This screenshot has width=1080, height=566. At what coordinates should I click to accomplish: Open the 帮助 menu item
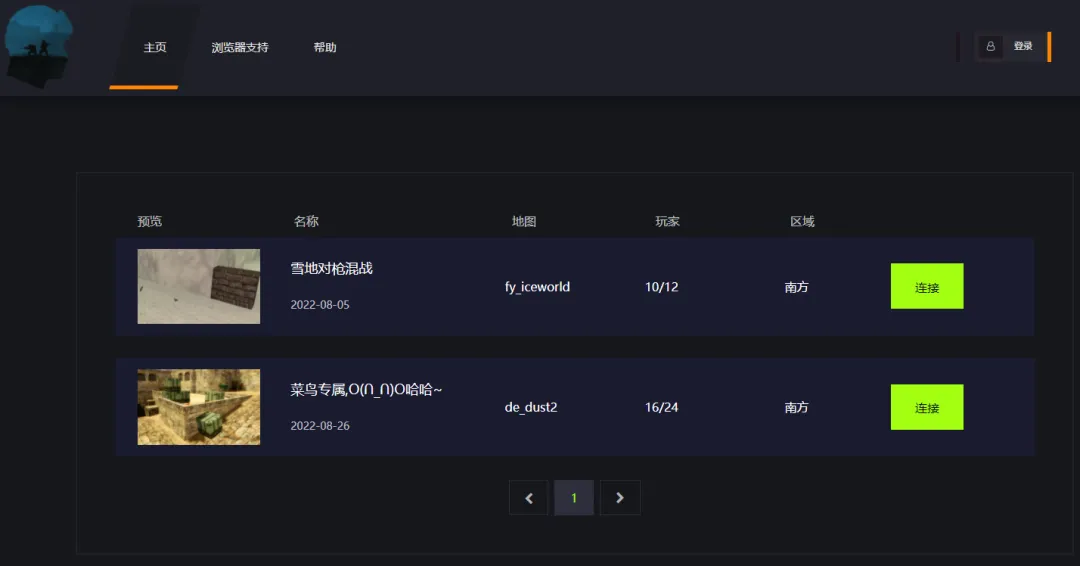click(325, 47)
